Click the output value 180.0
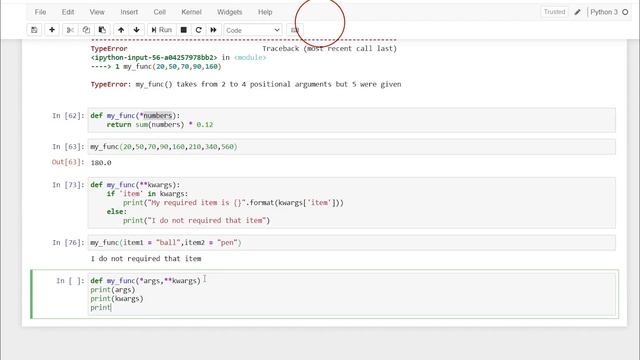 (101, 162)
